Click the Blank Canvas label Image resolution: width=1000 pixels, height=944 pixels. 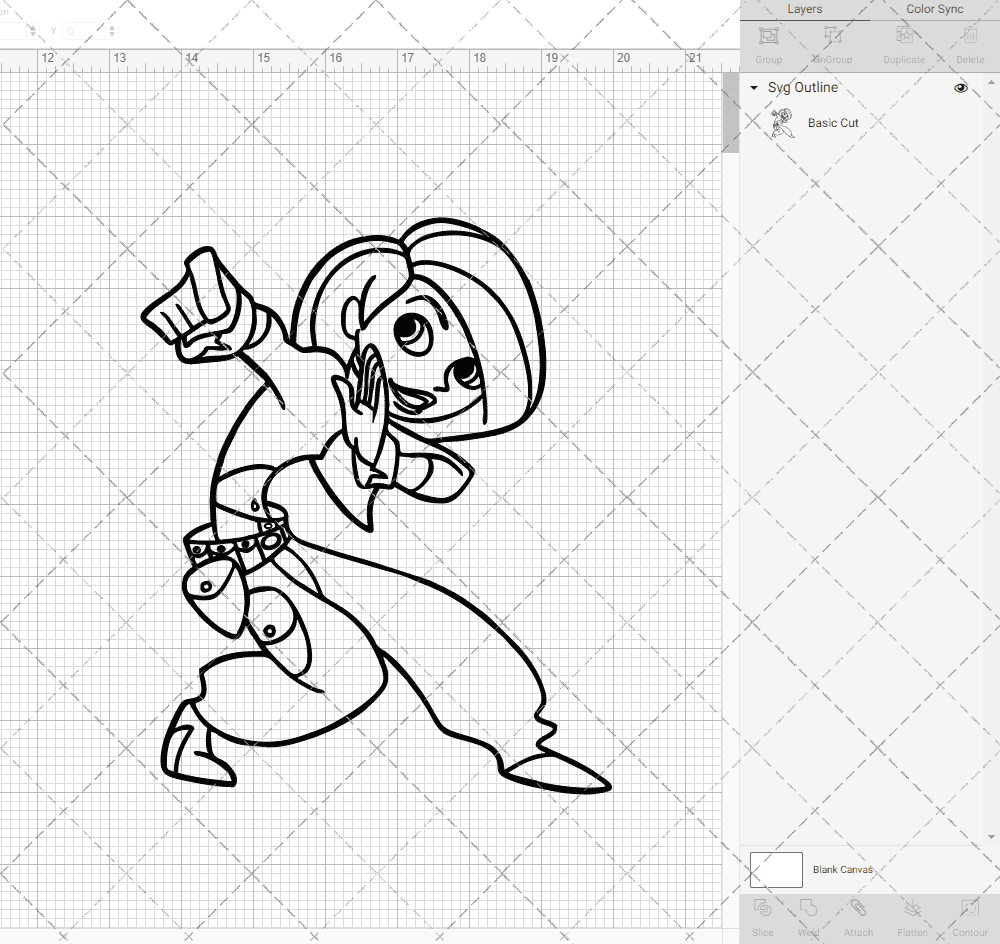pyautogui.click(x=842, y=869)
